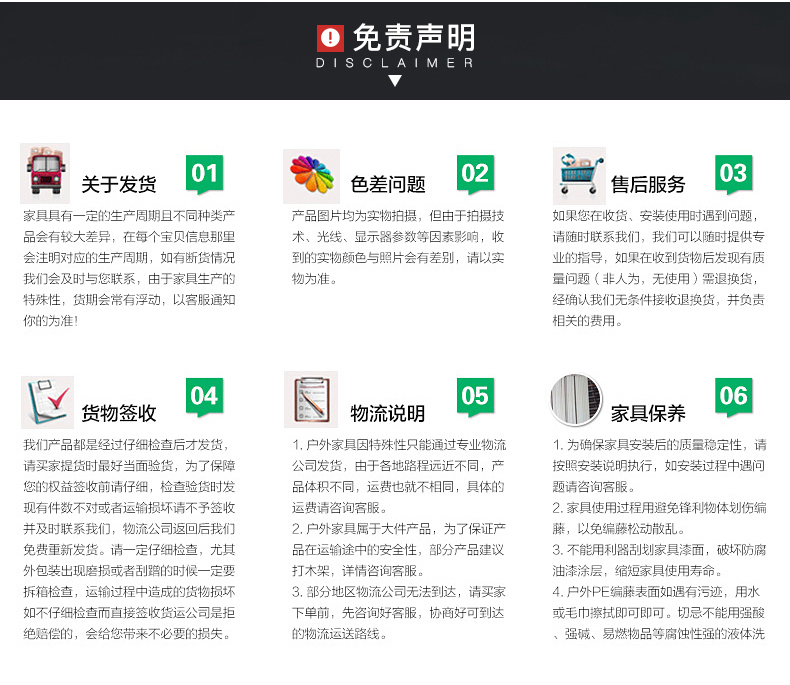The height and width of the screenshot is (685, 790).
Task: Click the 货物签收 heading
Action: [x=119, y=413]
